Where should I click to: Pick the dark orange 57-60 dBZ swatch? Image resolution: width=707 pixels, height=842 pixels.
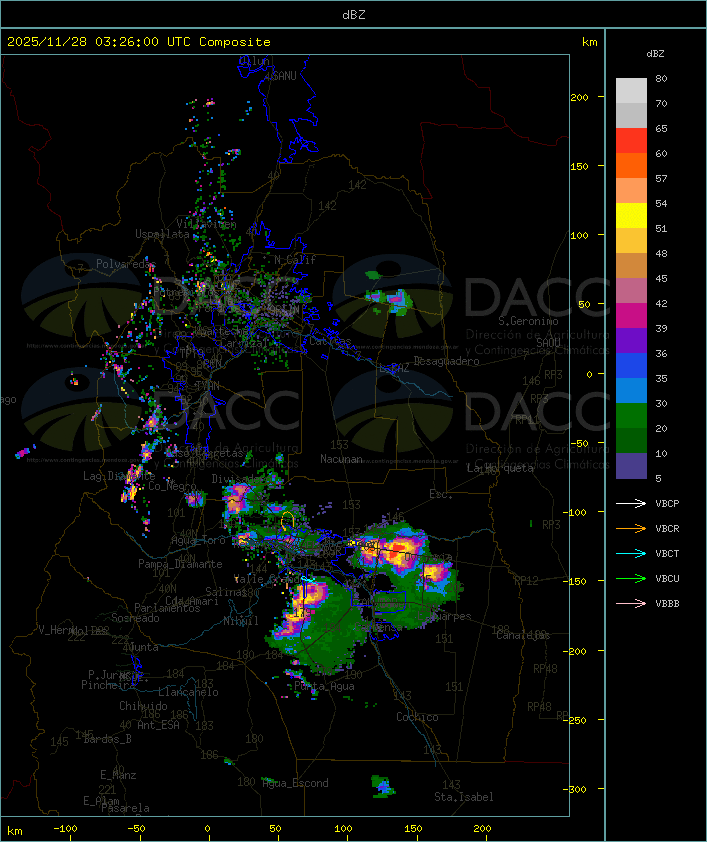[631, 165]
